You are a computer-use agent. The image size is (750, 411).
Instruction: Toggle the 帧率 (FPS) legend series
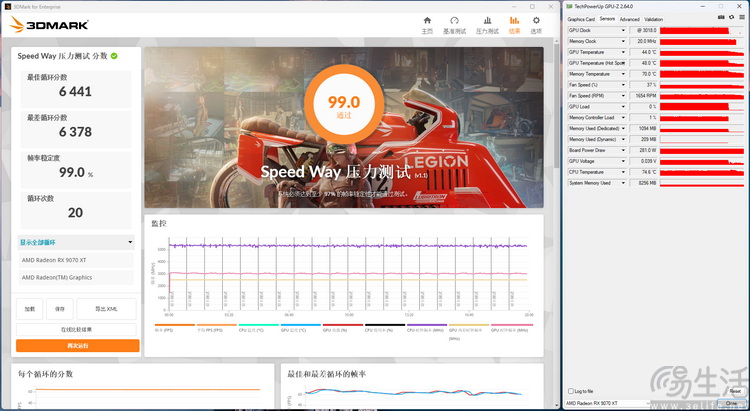point(162,328)
